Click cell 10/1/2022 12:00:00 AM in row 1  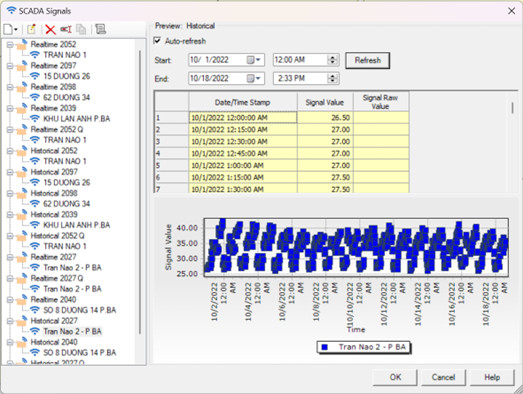[243, 117]
